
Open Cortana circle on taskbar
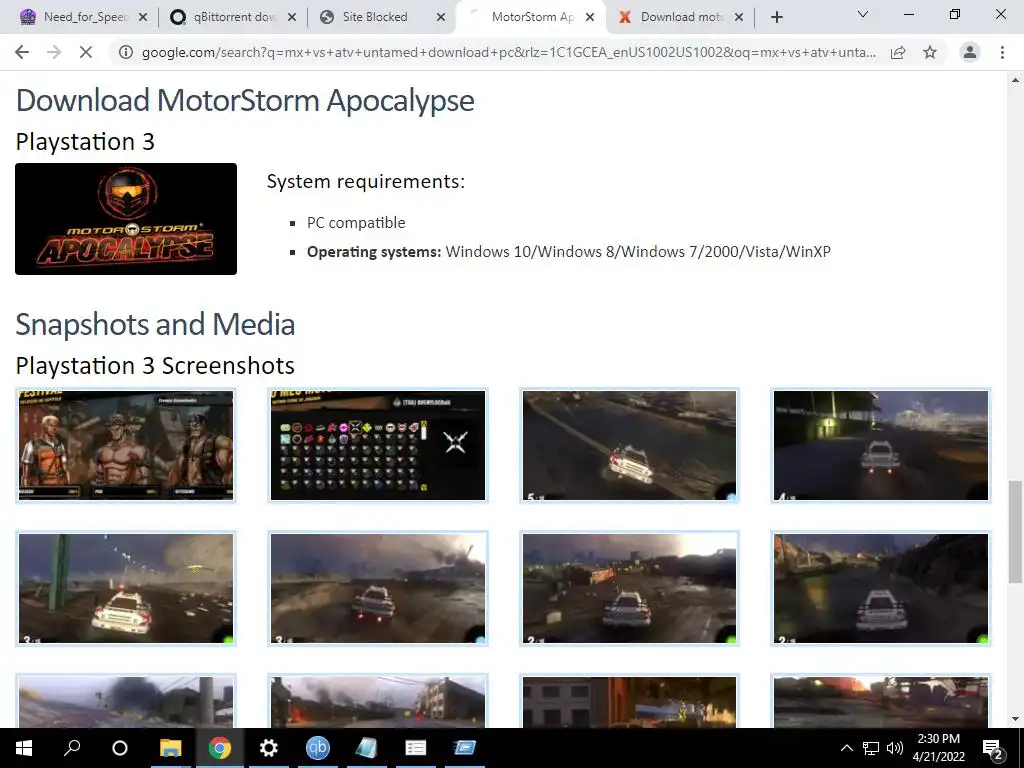pos(120,748)
